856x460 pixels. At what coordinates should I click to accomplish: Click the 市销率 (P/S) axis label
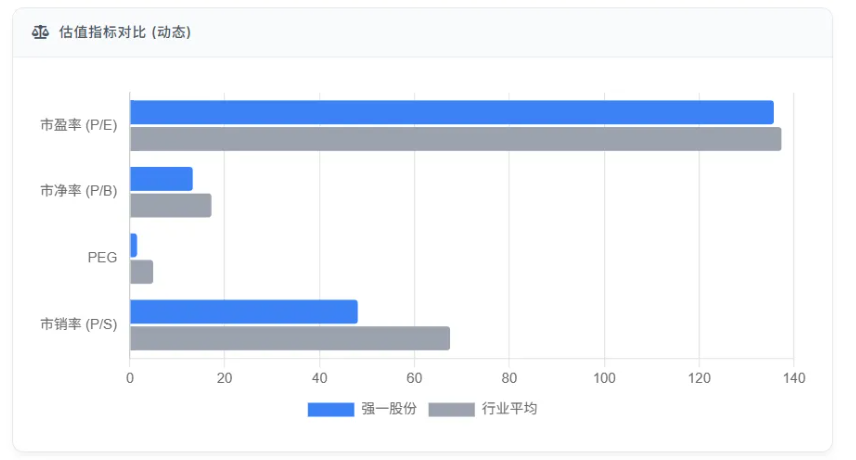click(x=79, y=324)
